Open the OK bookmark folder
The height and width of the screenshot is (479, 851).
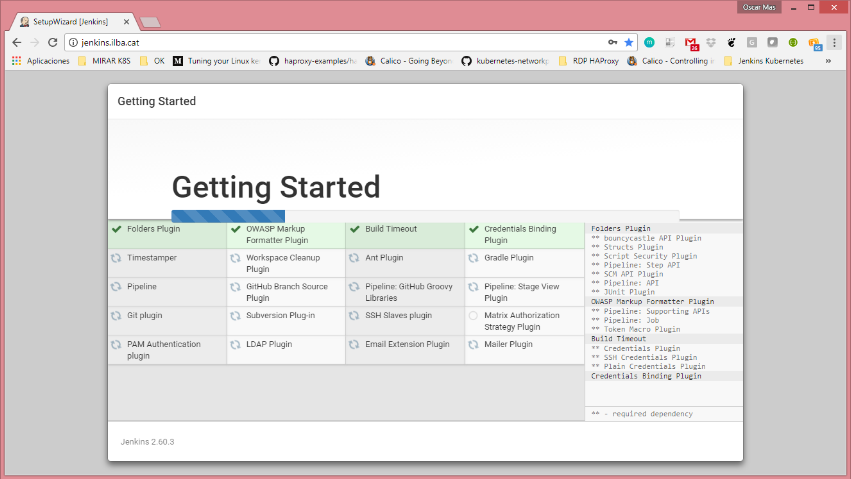[x=152, y=61]
